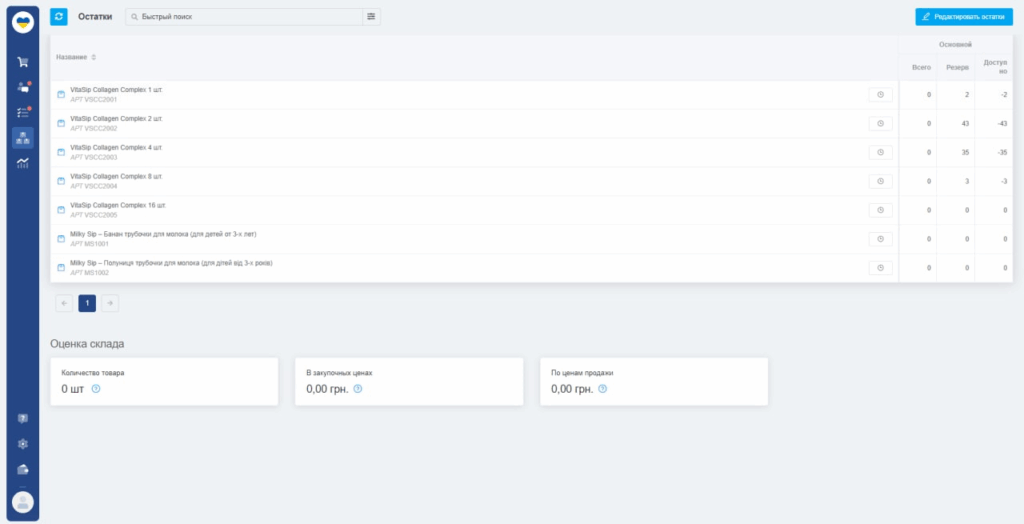Screen dimensions: 1024x524
Task: Open history clock for VitaSip Collagen Complex 1 шт
Action: [880, 94]
